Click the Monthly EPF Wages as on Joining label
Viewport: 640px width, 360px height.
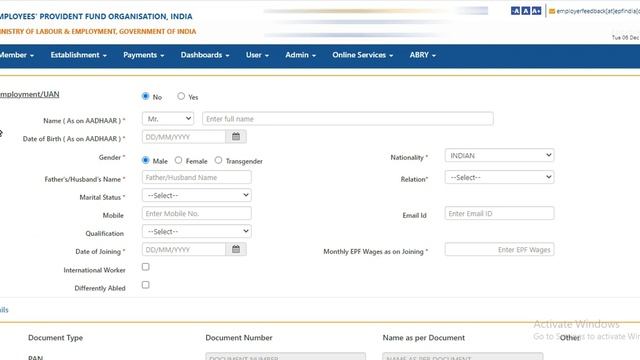pos(376,251)
